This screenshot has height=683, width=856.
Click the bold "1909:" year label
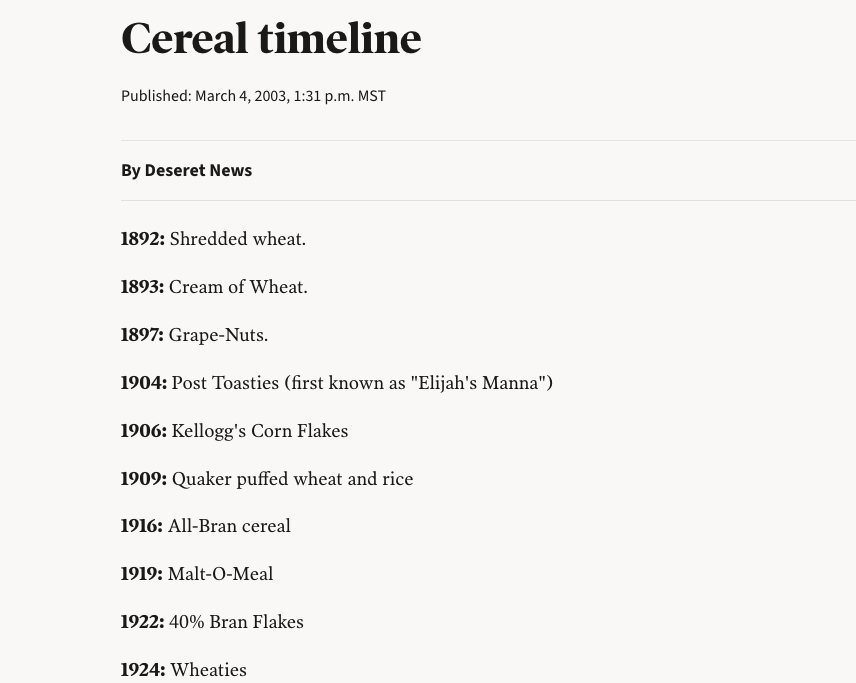[x=143, y=479]
